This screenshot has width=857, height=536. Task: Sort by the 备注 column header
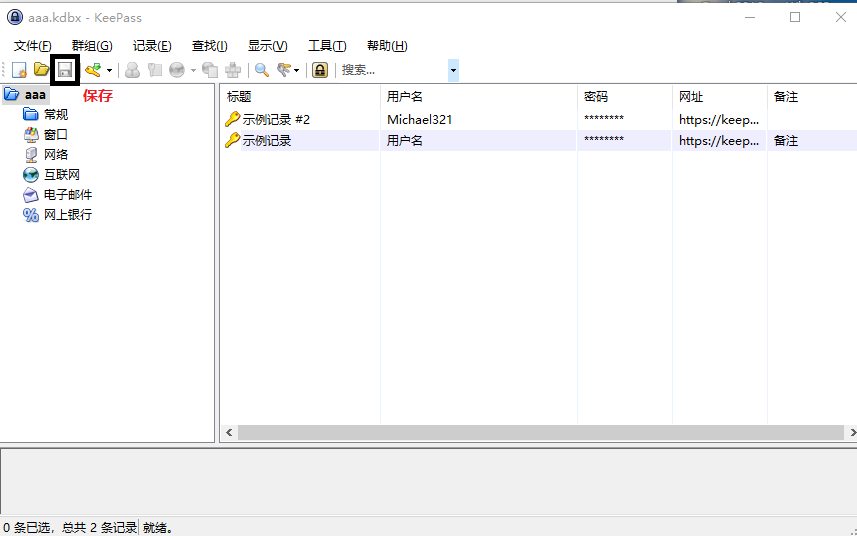[x=812, y=97]
